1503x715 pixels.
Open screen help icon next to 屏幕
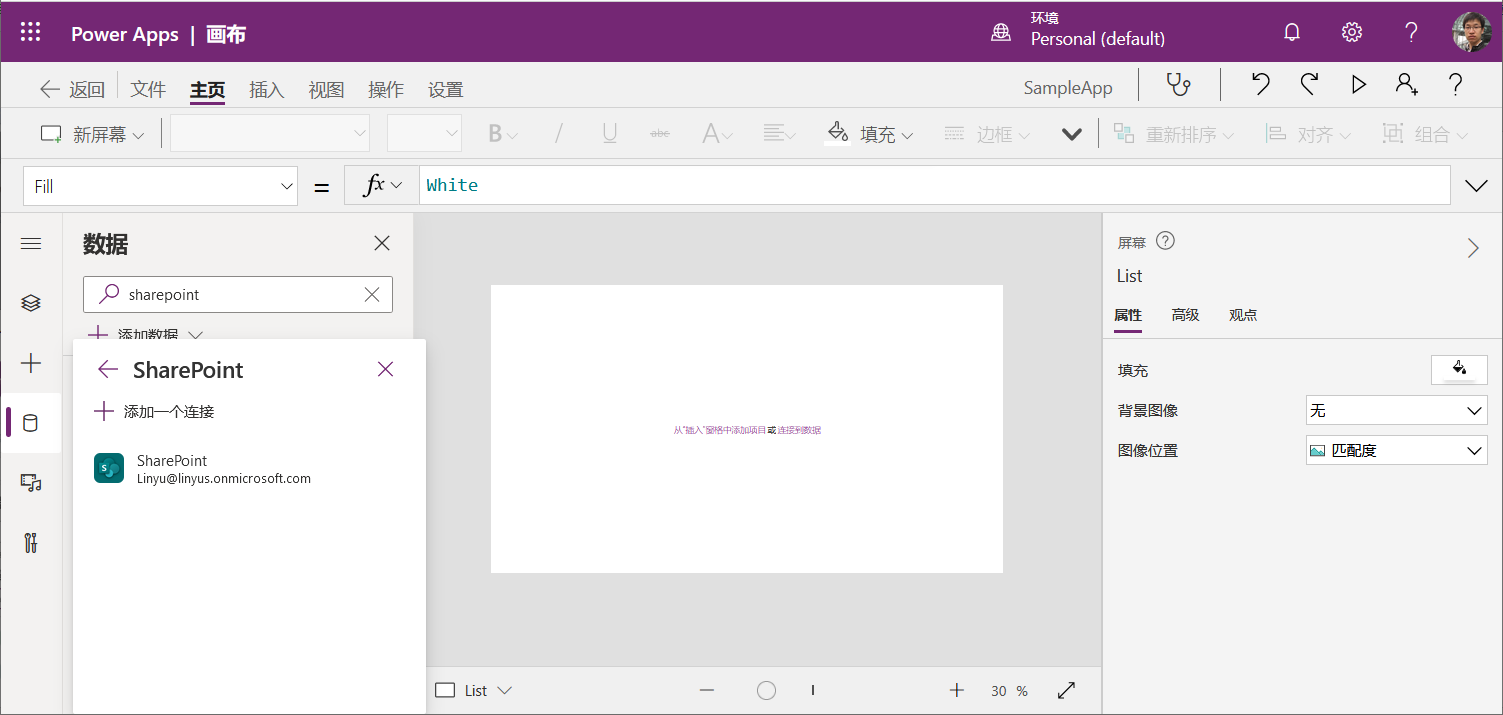pyautogui.click(x=1165, y=241)
